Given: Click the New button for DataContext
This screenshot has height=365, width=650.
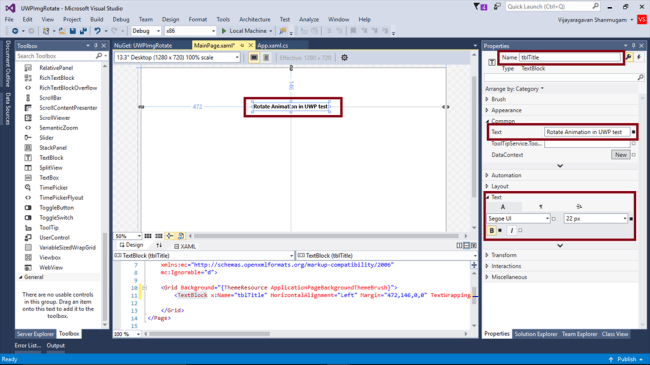Looking at the screenshot, I should click(621, 155).
